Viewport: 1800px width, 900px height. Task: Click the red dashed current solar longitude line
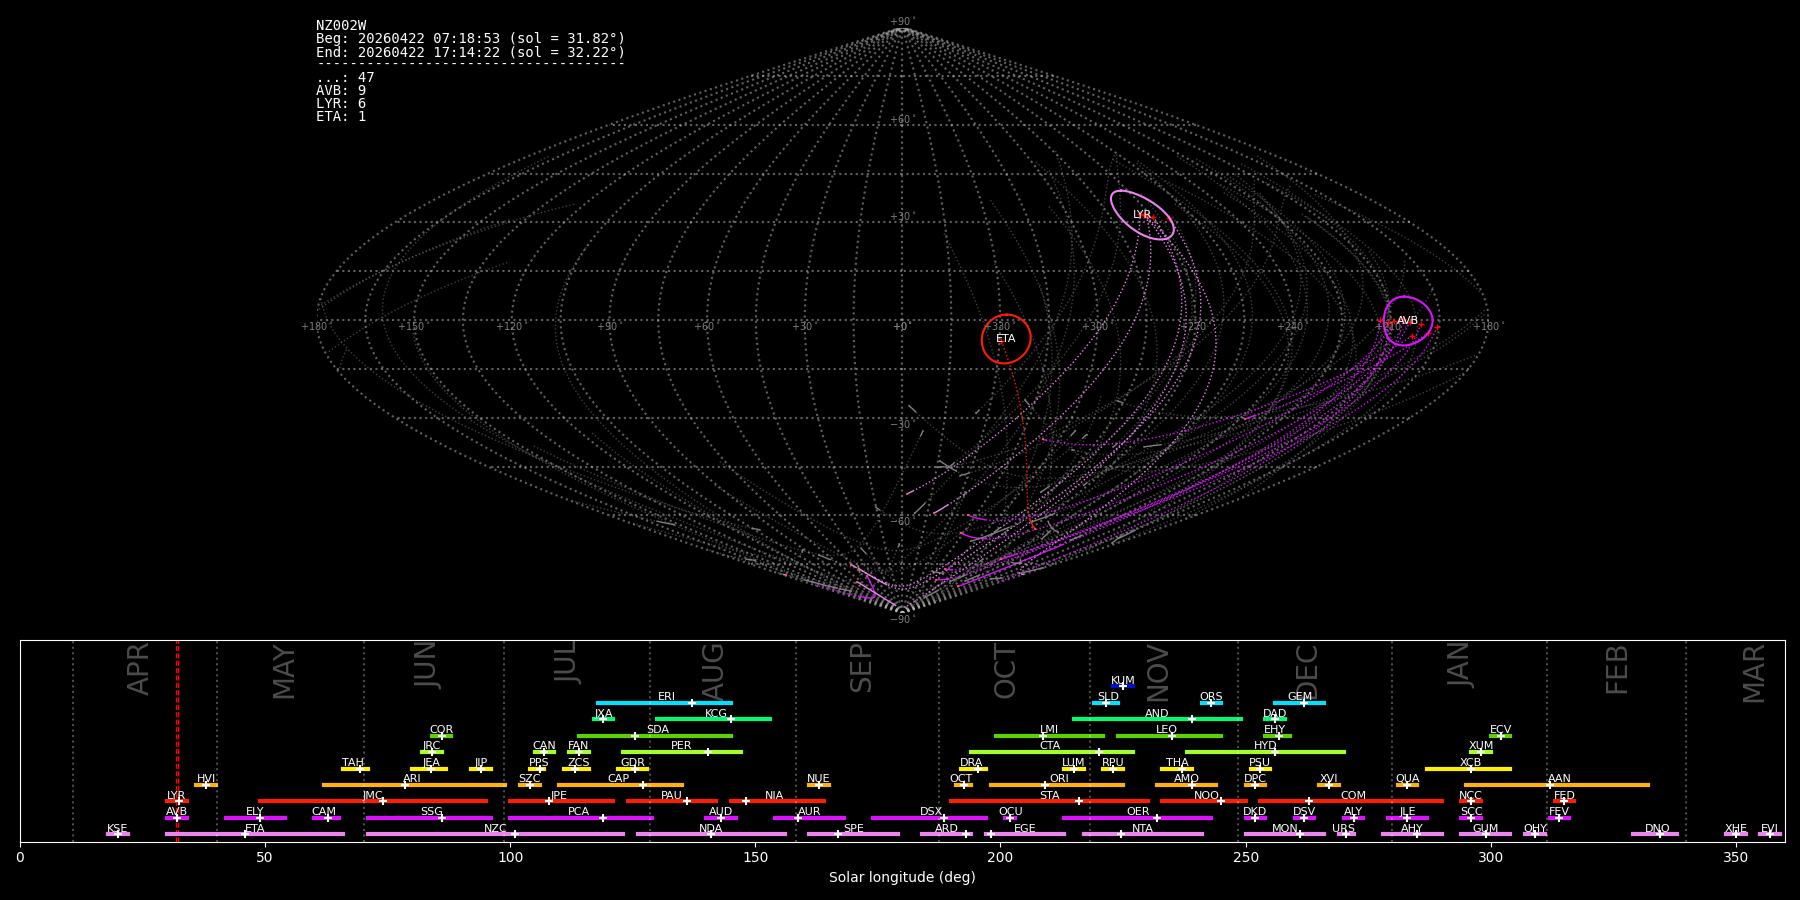click(x=178, y=740)
